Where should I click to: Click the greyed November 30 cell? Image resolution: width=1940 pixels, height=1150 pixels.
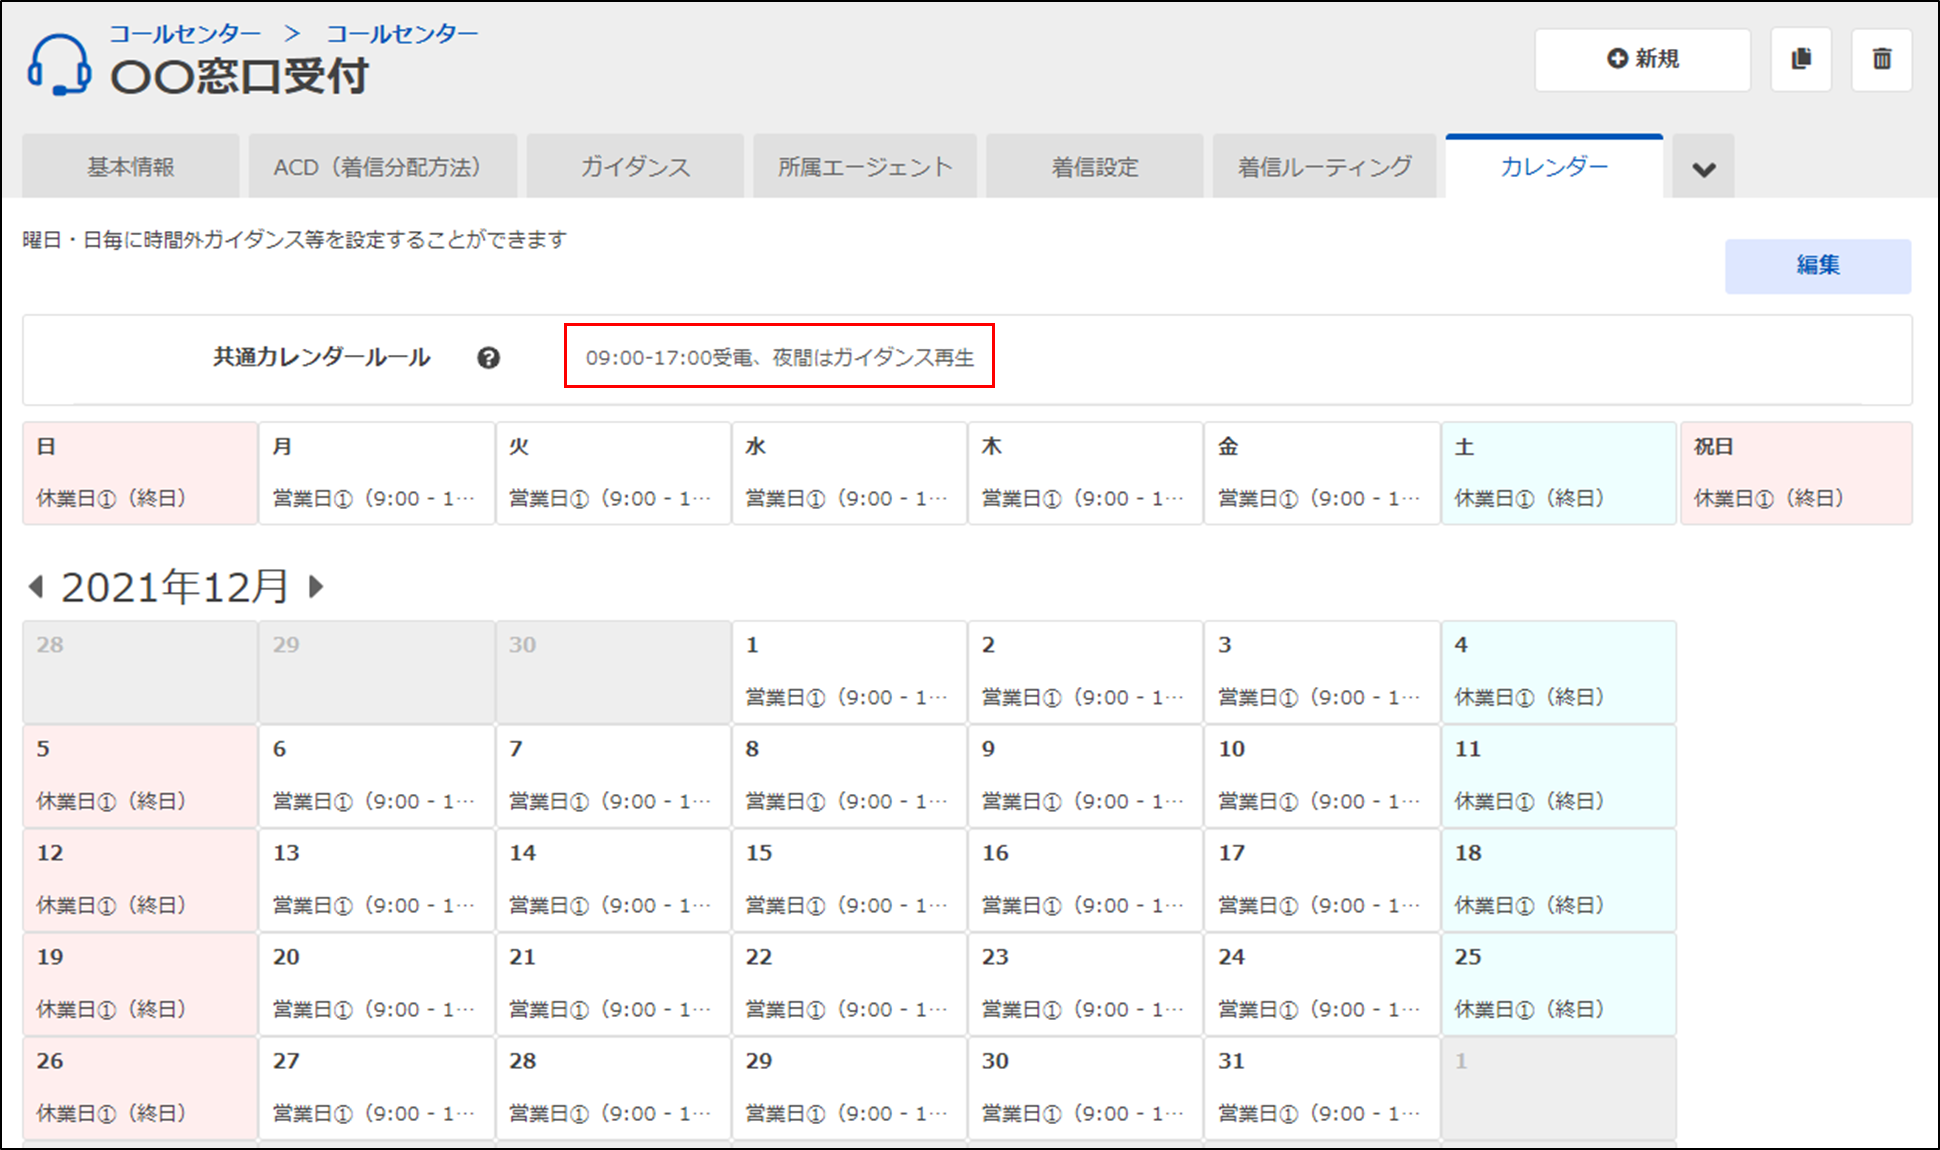(613, 672)
